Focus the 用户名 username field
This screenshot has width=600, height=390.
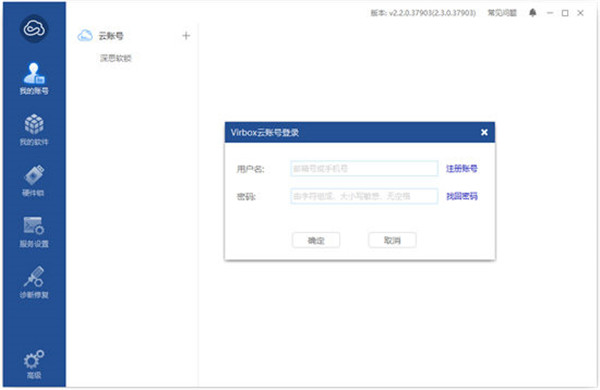(364, 168)
